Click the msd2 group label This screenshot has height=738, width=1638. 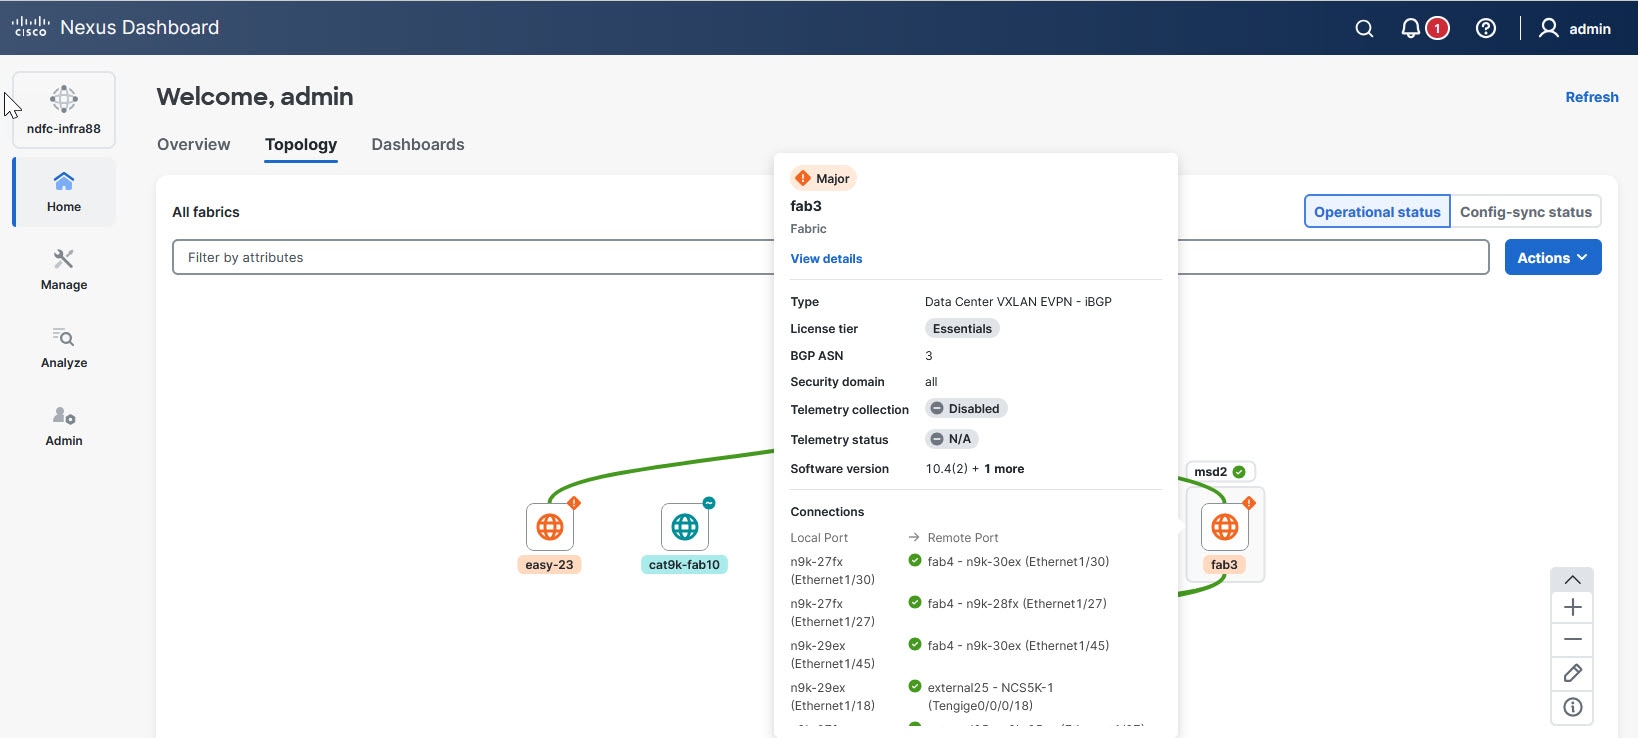(x=1220, y=472)
